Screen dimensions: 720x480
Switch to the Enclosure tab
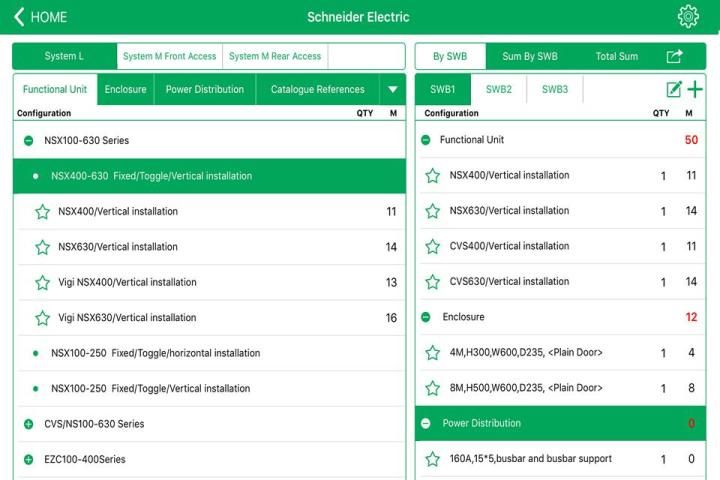tap(125, 89)
